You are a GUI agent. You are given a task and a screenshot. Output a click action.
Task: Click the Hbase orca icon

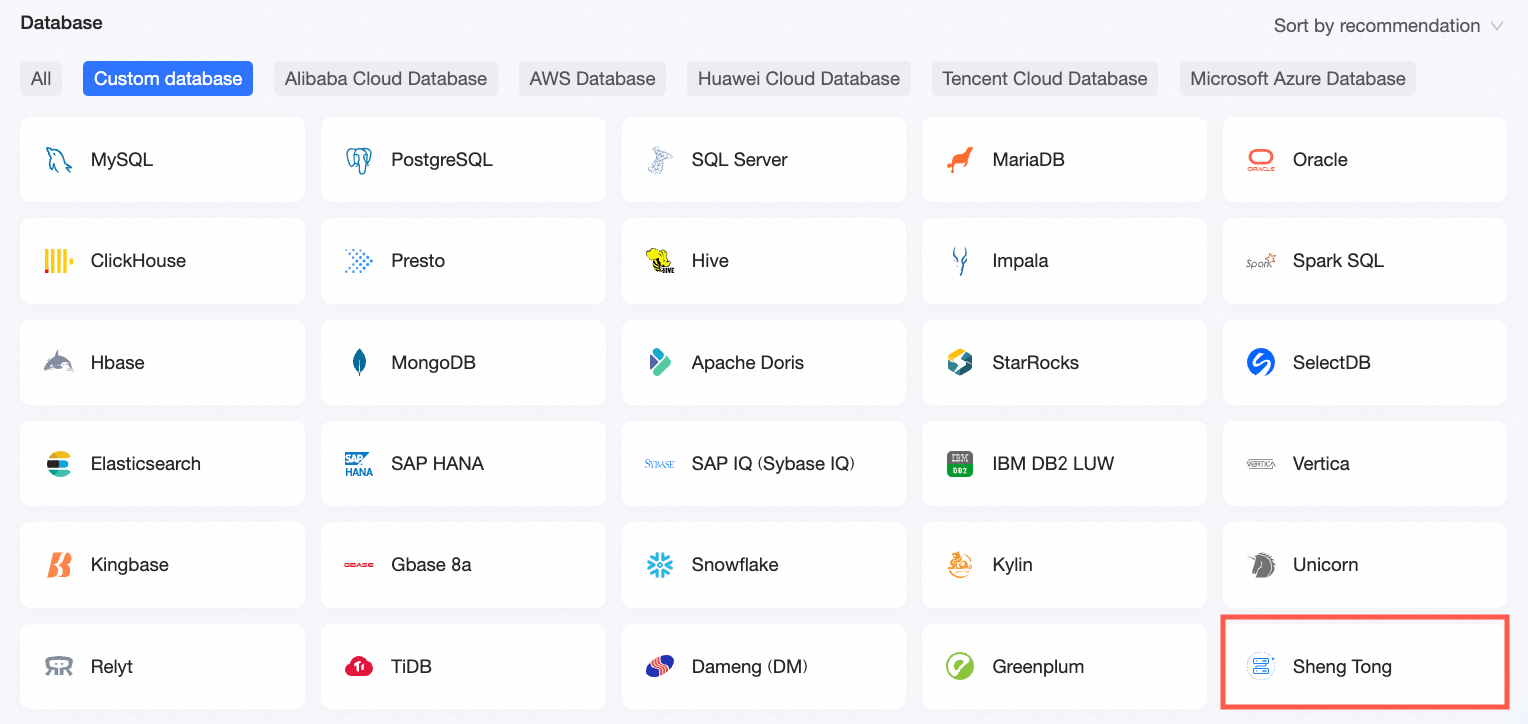click(59, 362)
